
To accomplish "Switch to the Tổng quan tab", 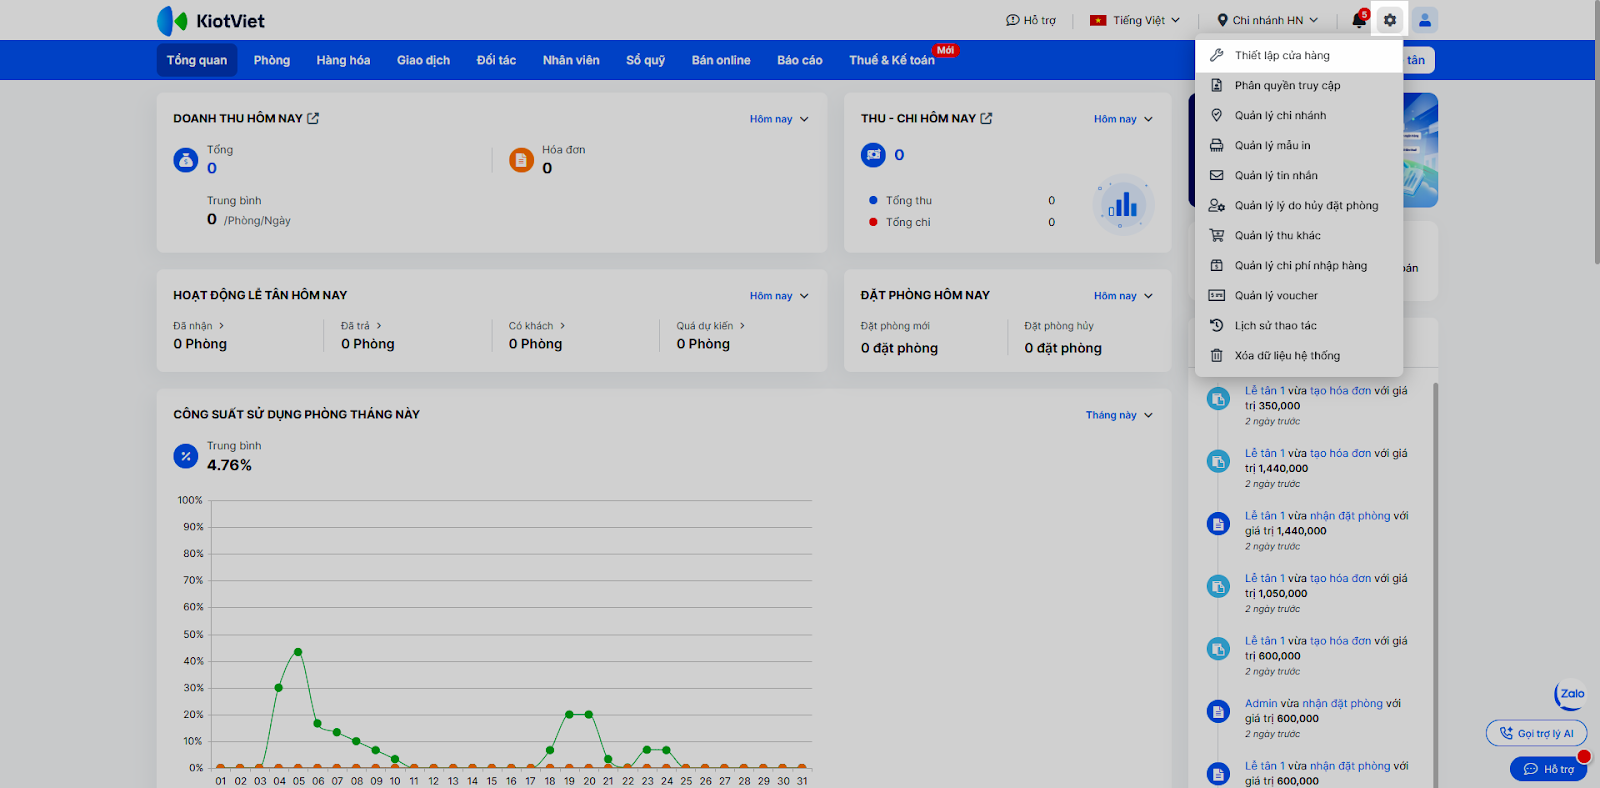I will [197, 60].
